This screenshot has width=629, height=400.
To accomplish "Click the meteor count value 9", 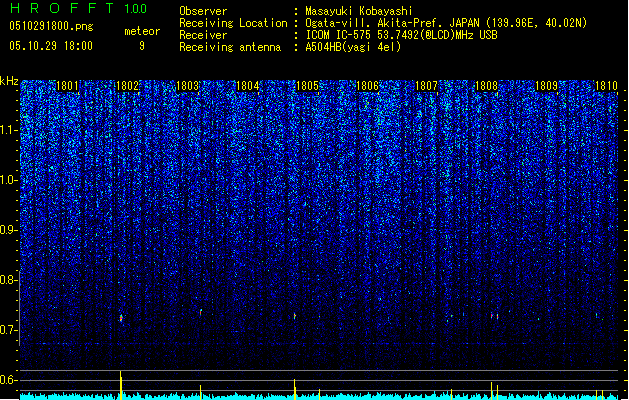I will click(142, 46).
